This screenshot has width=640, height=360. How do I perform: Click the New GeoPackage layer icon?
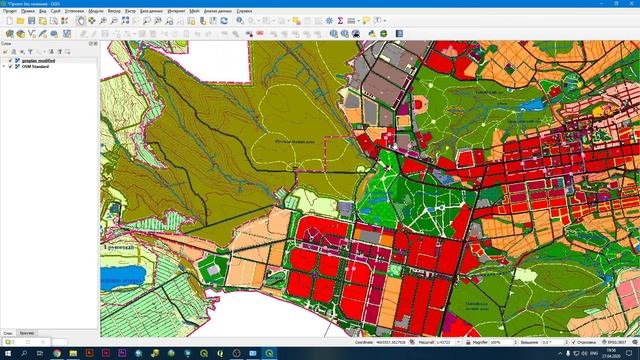[20, 34]
